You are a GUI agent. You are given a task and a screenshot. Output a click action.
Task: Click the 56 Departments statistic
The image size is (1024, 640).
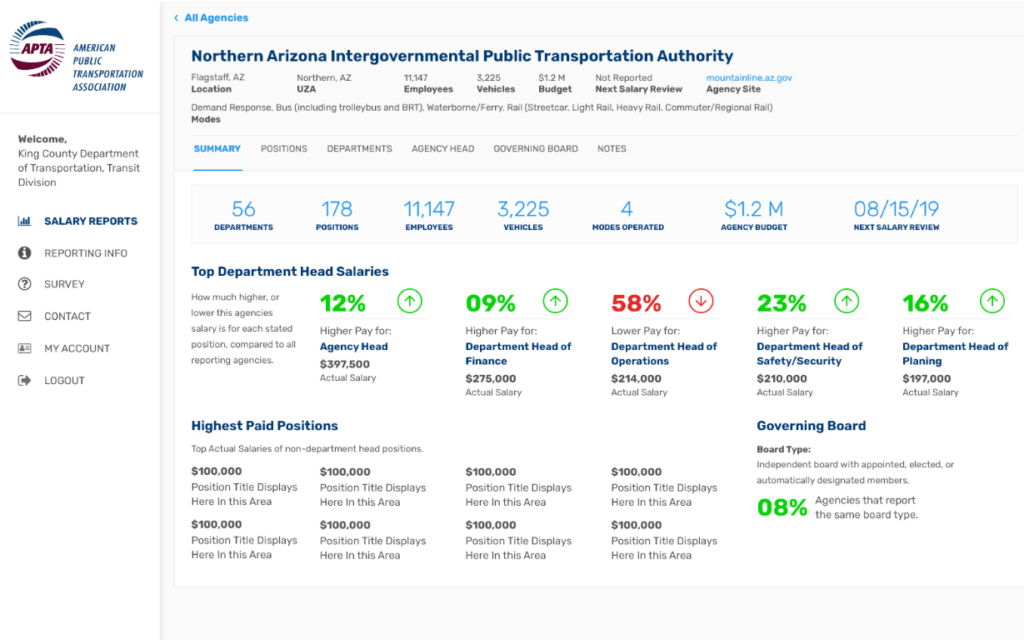tap(244, 215)
